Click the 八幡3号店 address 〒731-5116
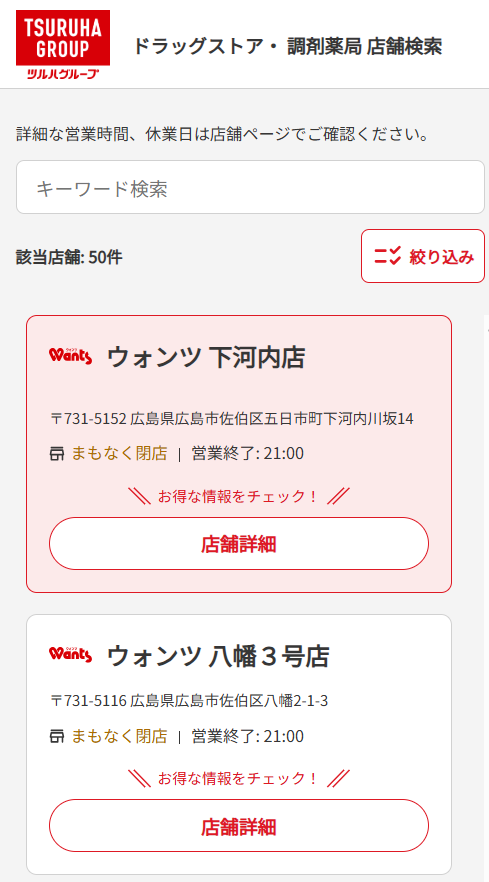Screen dimensions: 489x882 coord(189,701)
